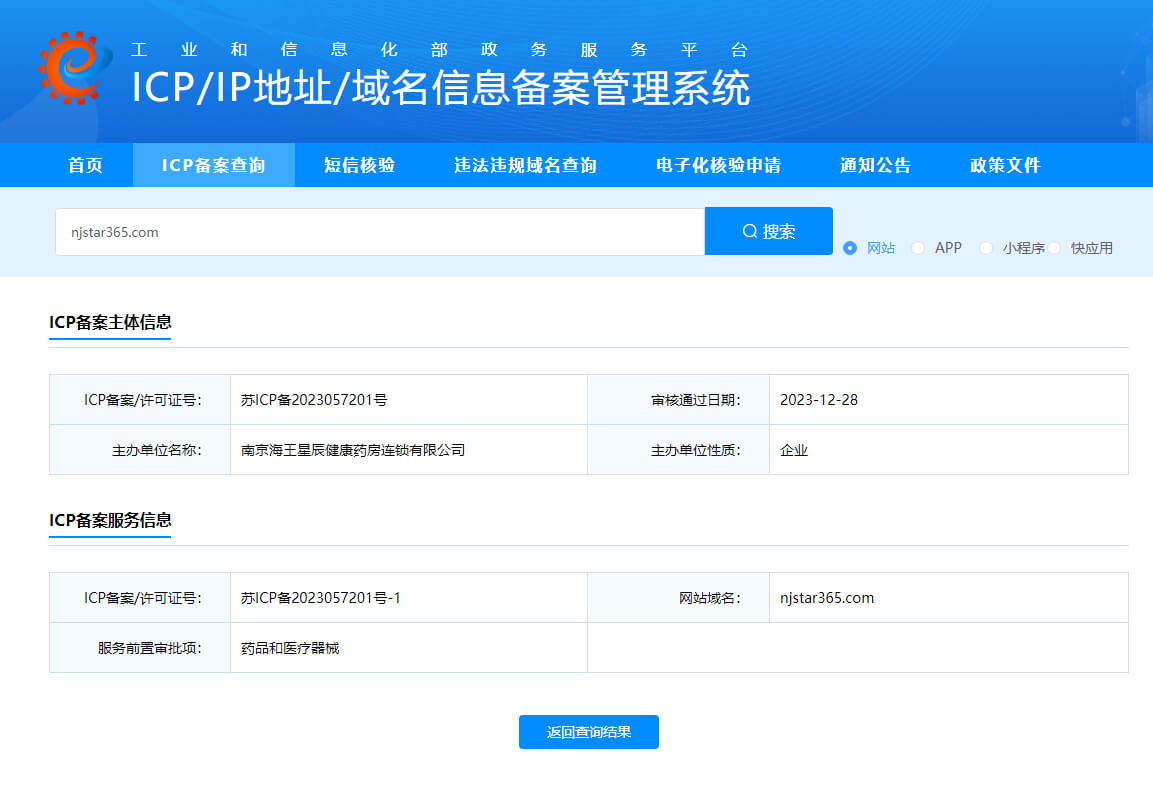Click the magnifier icon in search button
1153x798 pixels.
(x=749, y=231)
